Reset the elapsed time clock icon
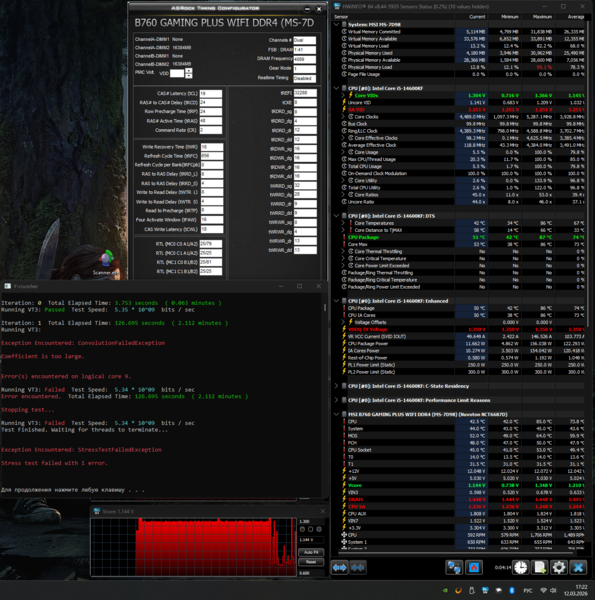 [521, 567]
